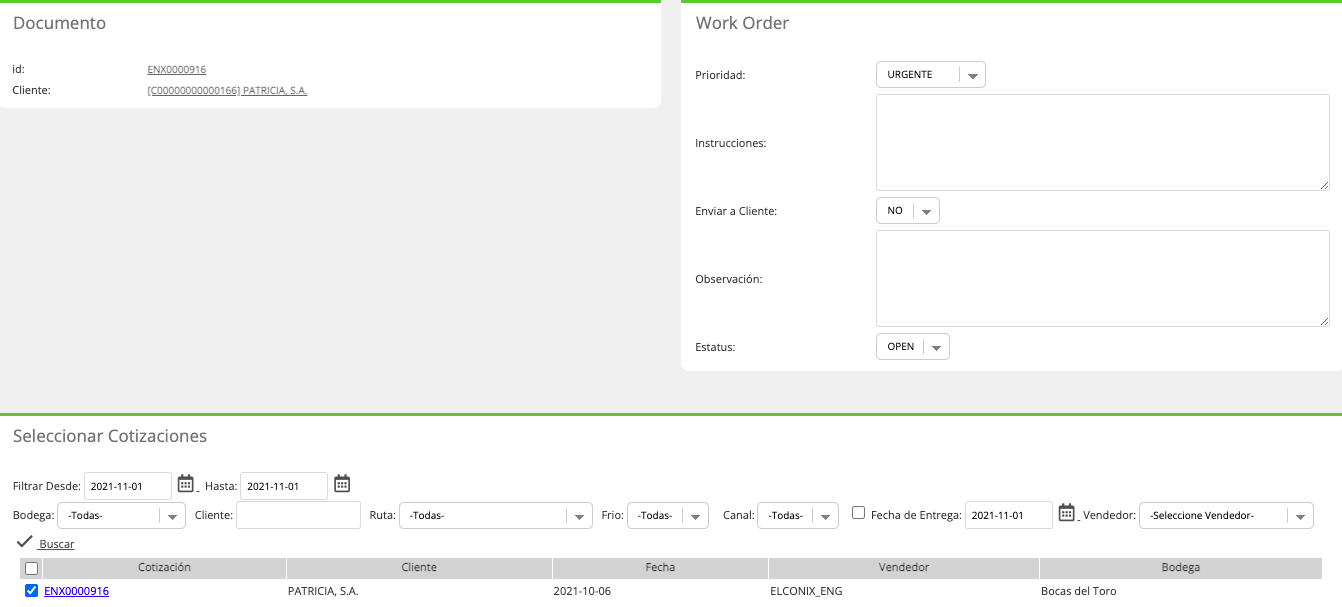This screenshot has height=607, width=1342.
Task: Click the Buscar checkmark icon
Action: click(25, 542)
